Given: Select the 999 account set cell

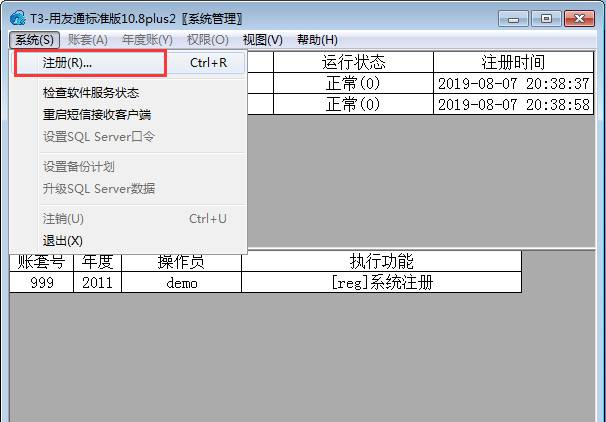Looking at the screenshot, I should coord(41,282).
